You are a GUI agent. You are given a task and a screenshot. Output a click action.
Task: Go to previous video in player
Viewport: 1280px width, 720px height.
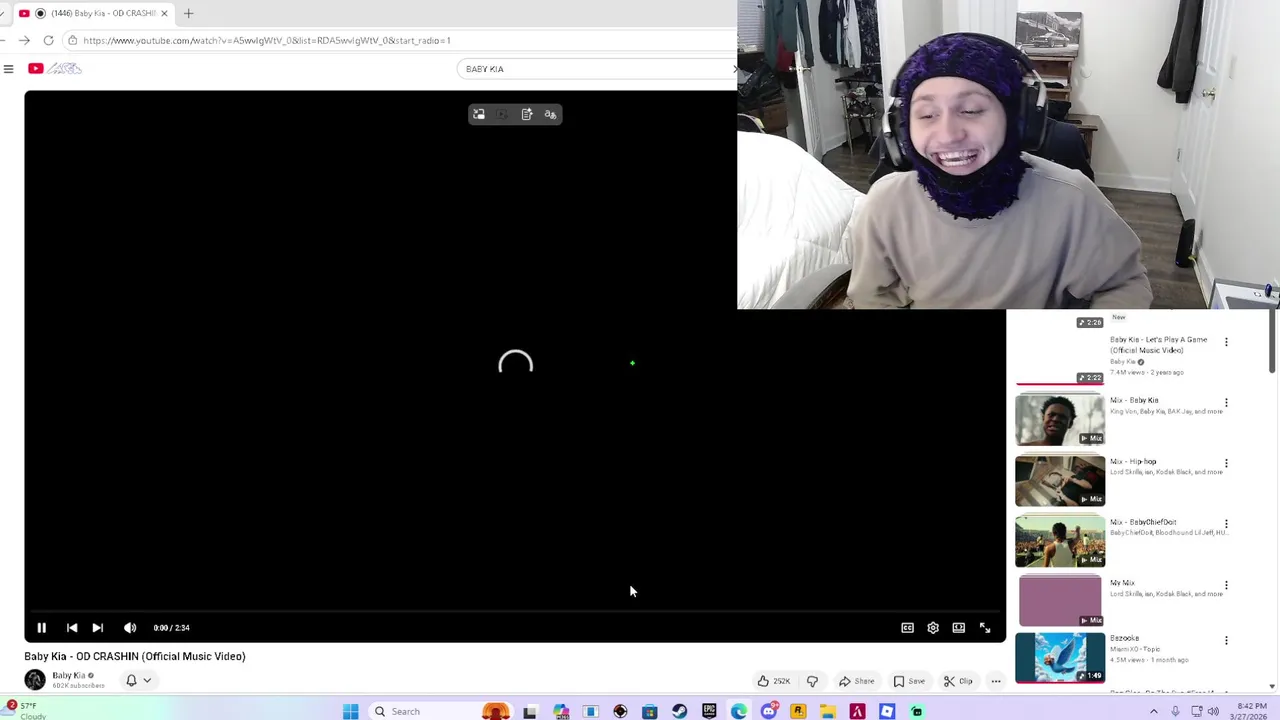click(72, 628)
